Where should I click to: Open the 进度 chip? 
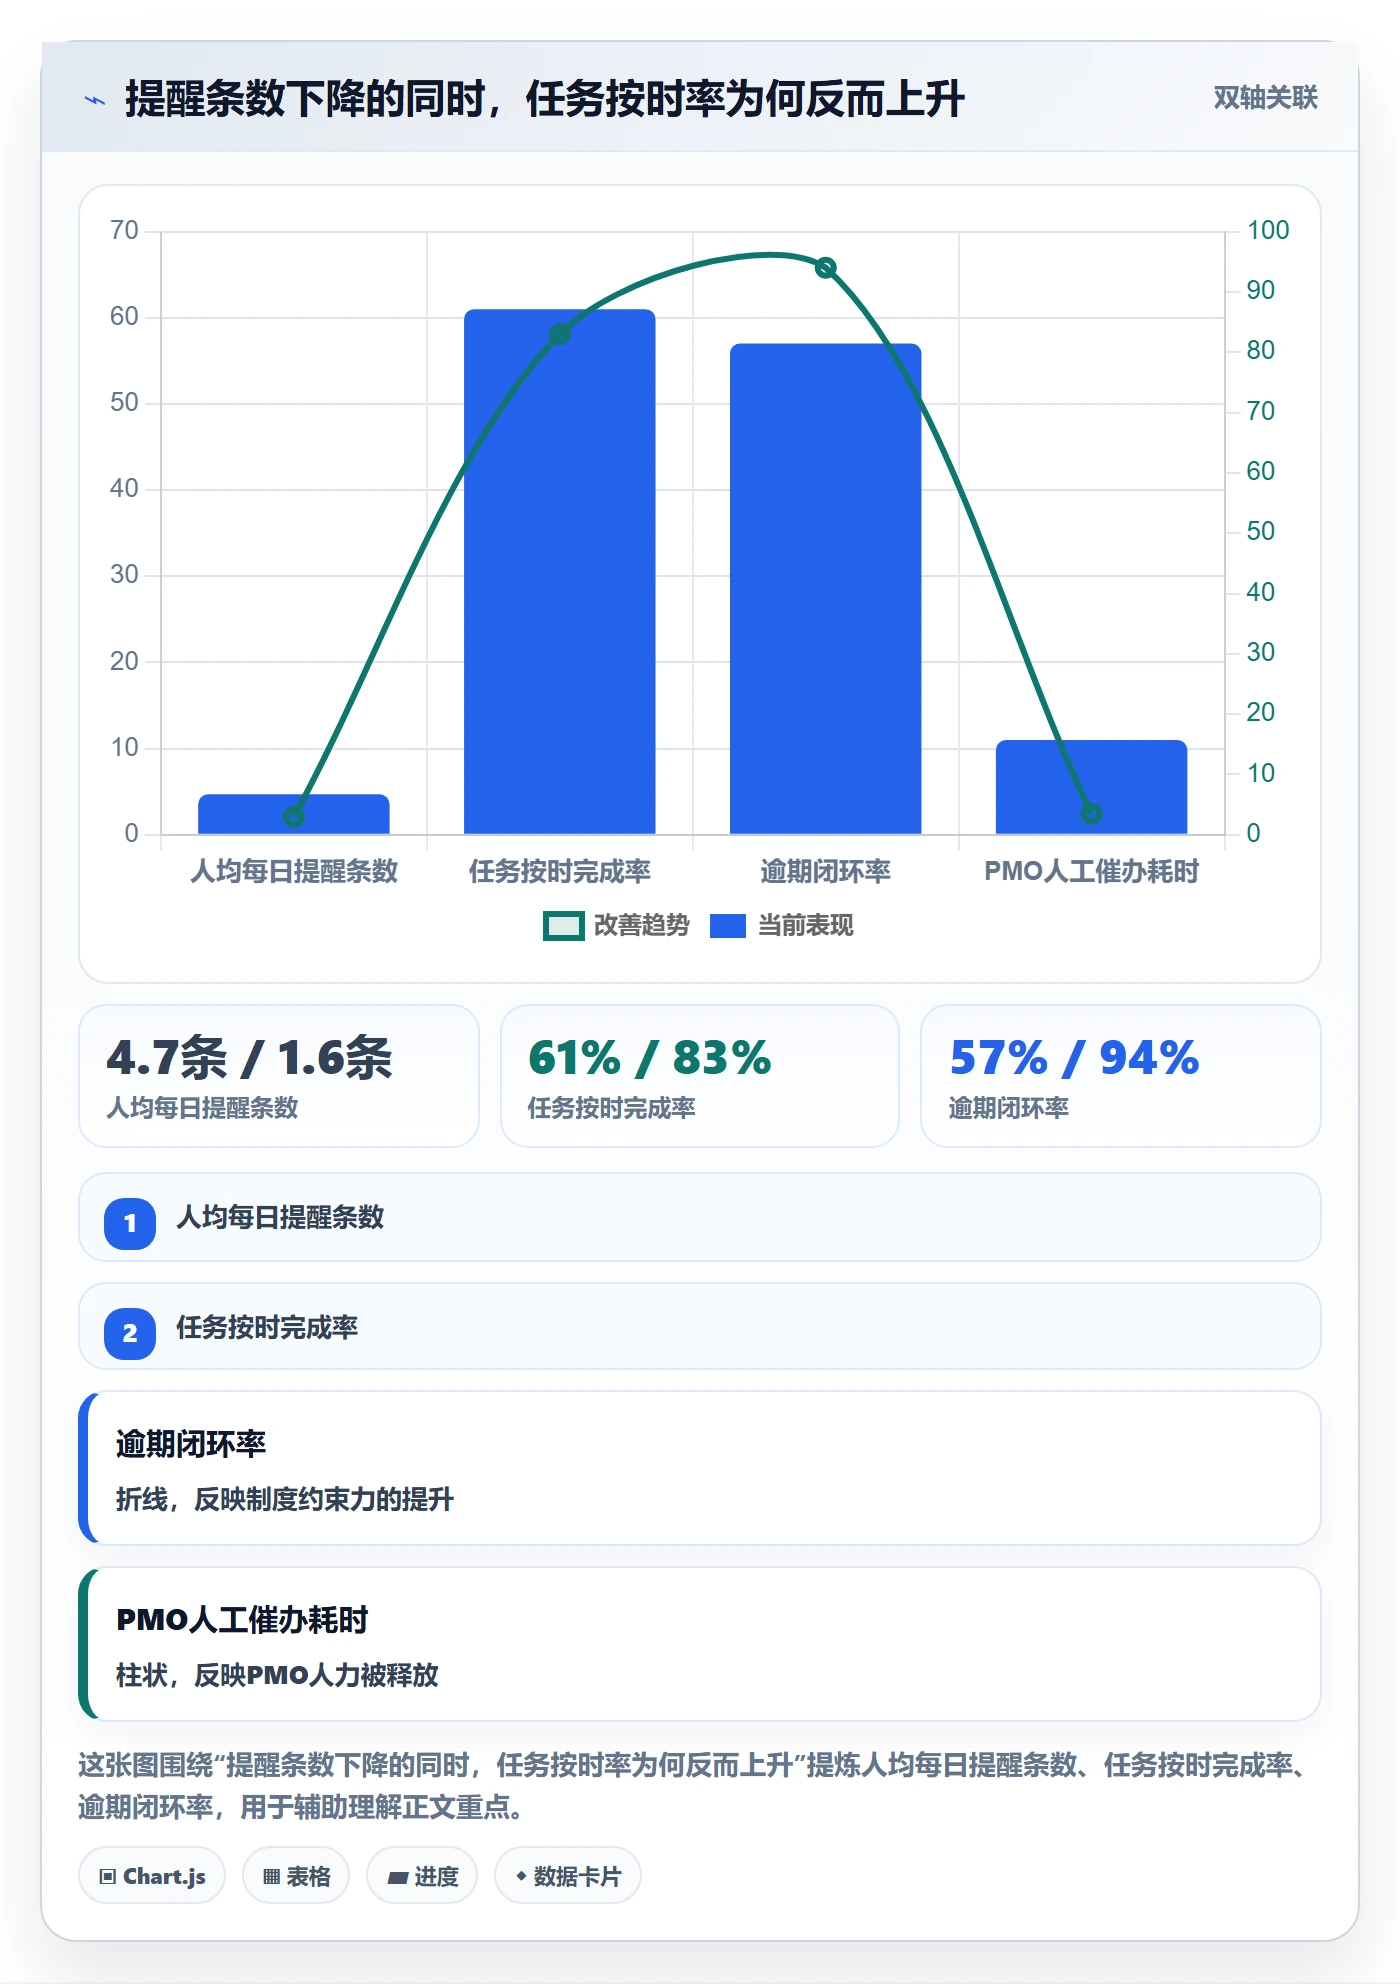point(422,1876)
